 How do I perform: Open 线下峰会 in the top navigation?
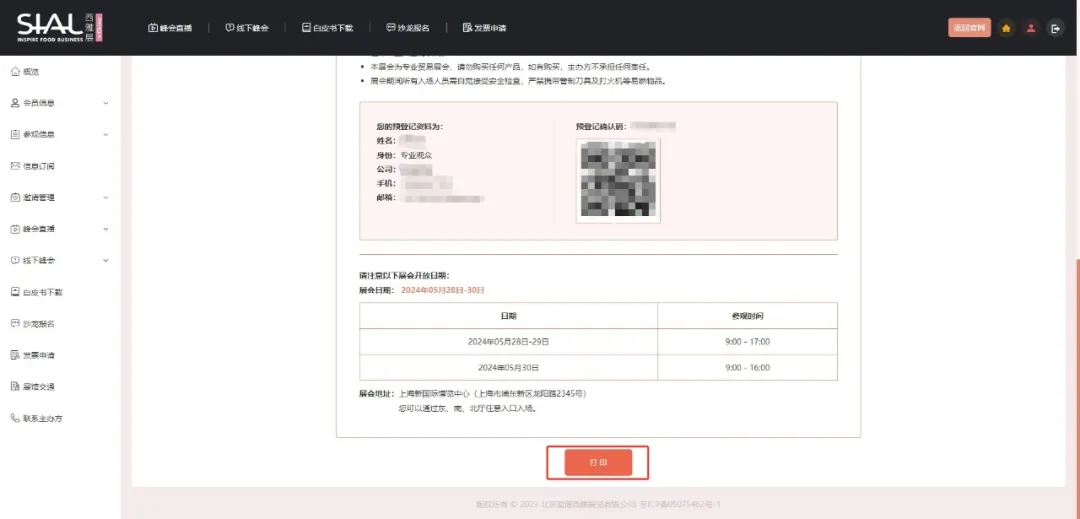pos(247,28)
